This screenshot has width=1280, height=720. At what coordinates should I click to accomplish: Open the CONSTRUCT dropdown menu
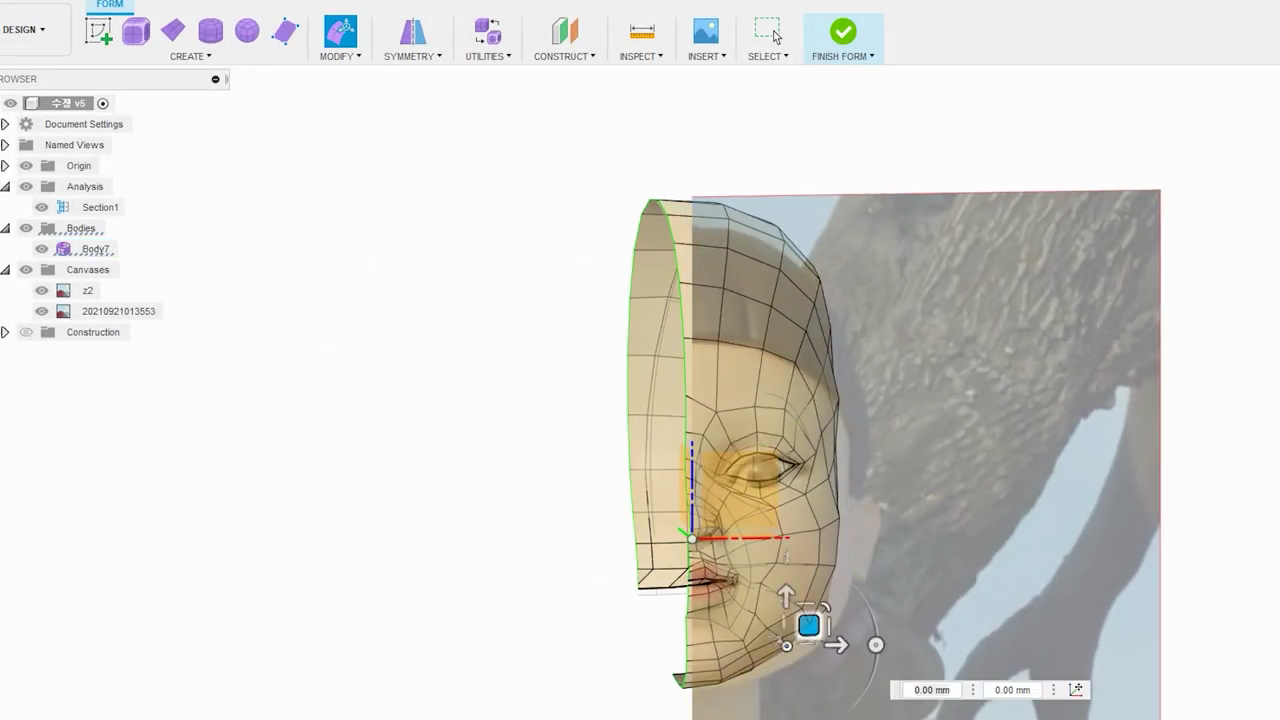click(565, 56)
